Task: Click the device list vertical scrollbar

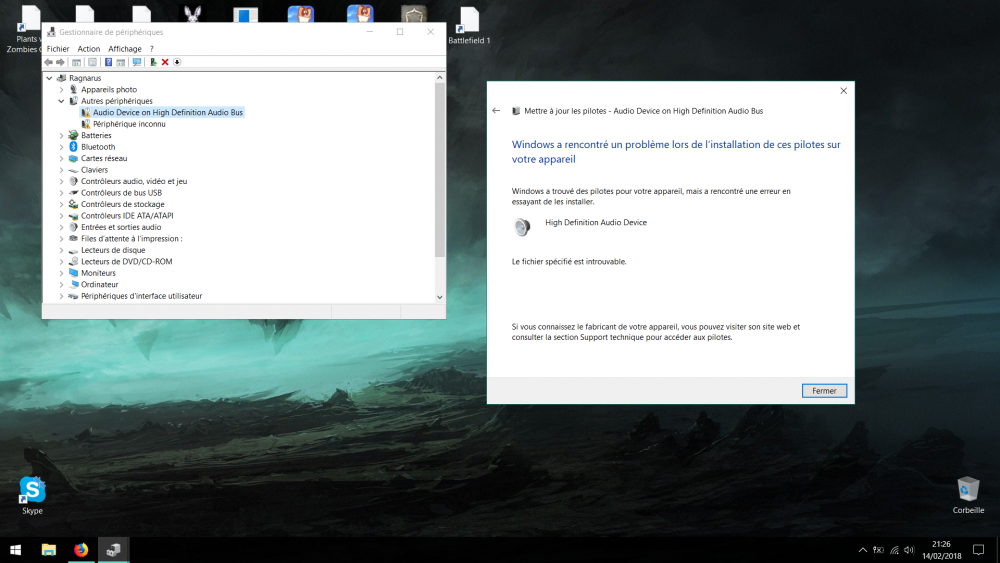Action: pyautogui.click(x=440, y=170)
